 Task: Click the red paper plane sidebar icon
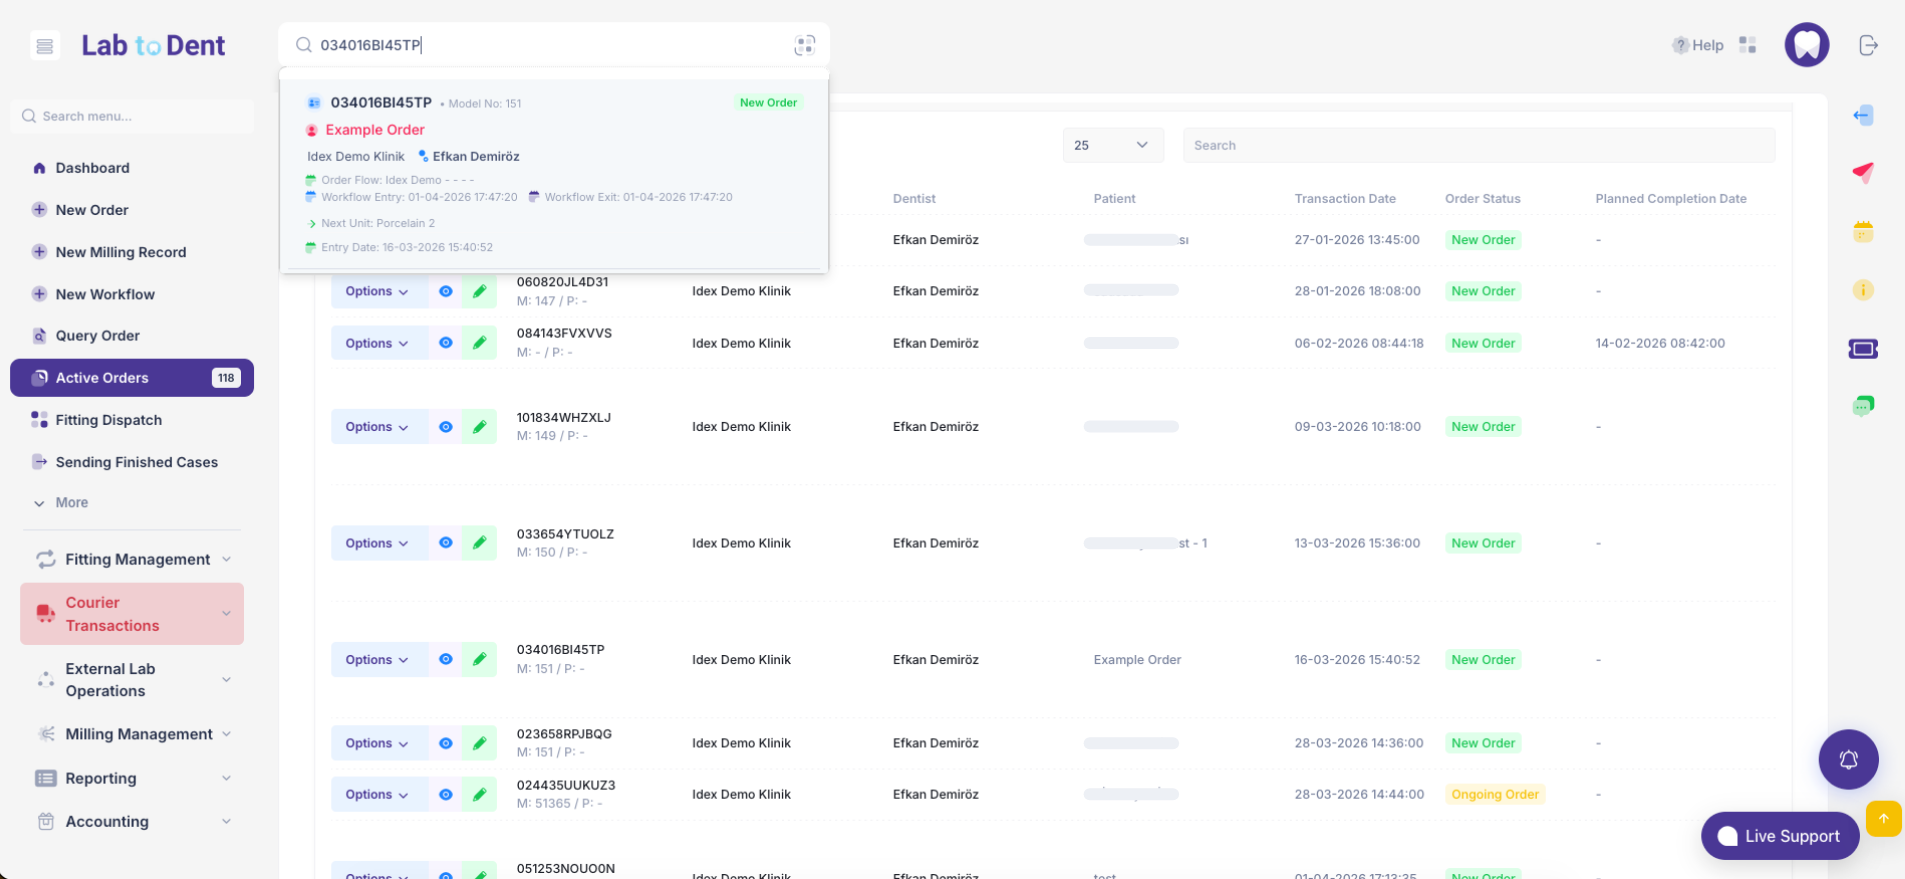(1862, 173)
